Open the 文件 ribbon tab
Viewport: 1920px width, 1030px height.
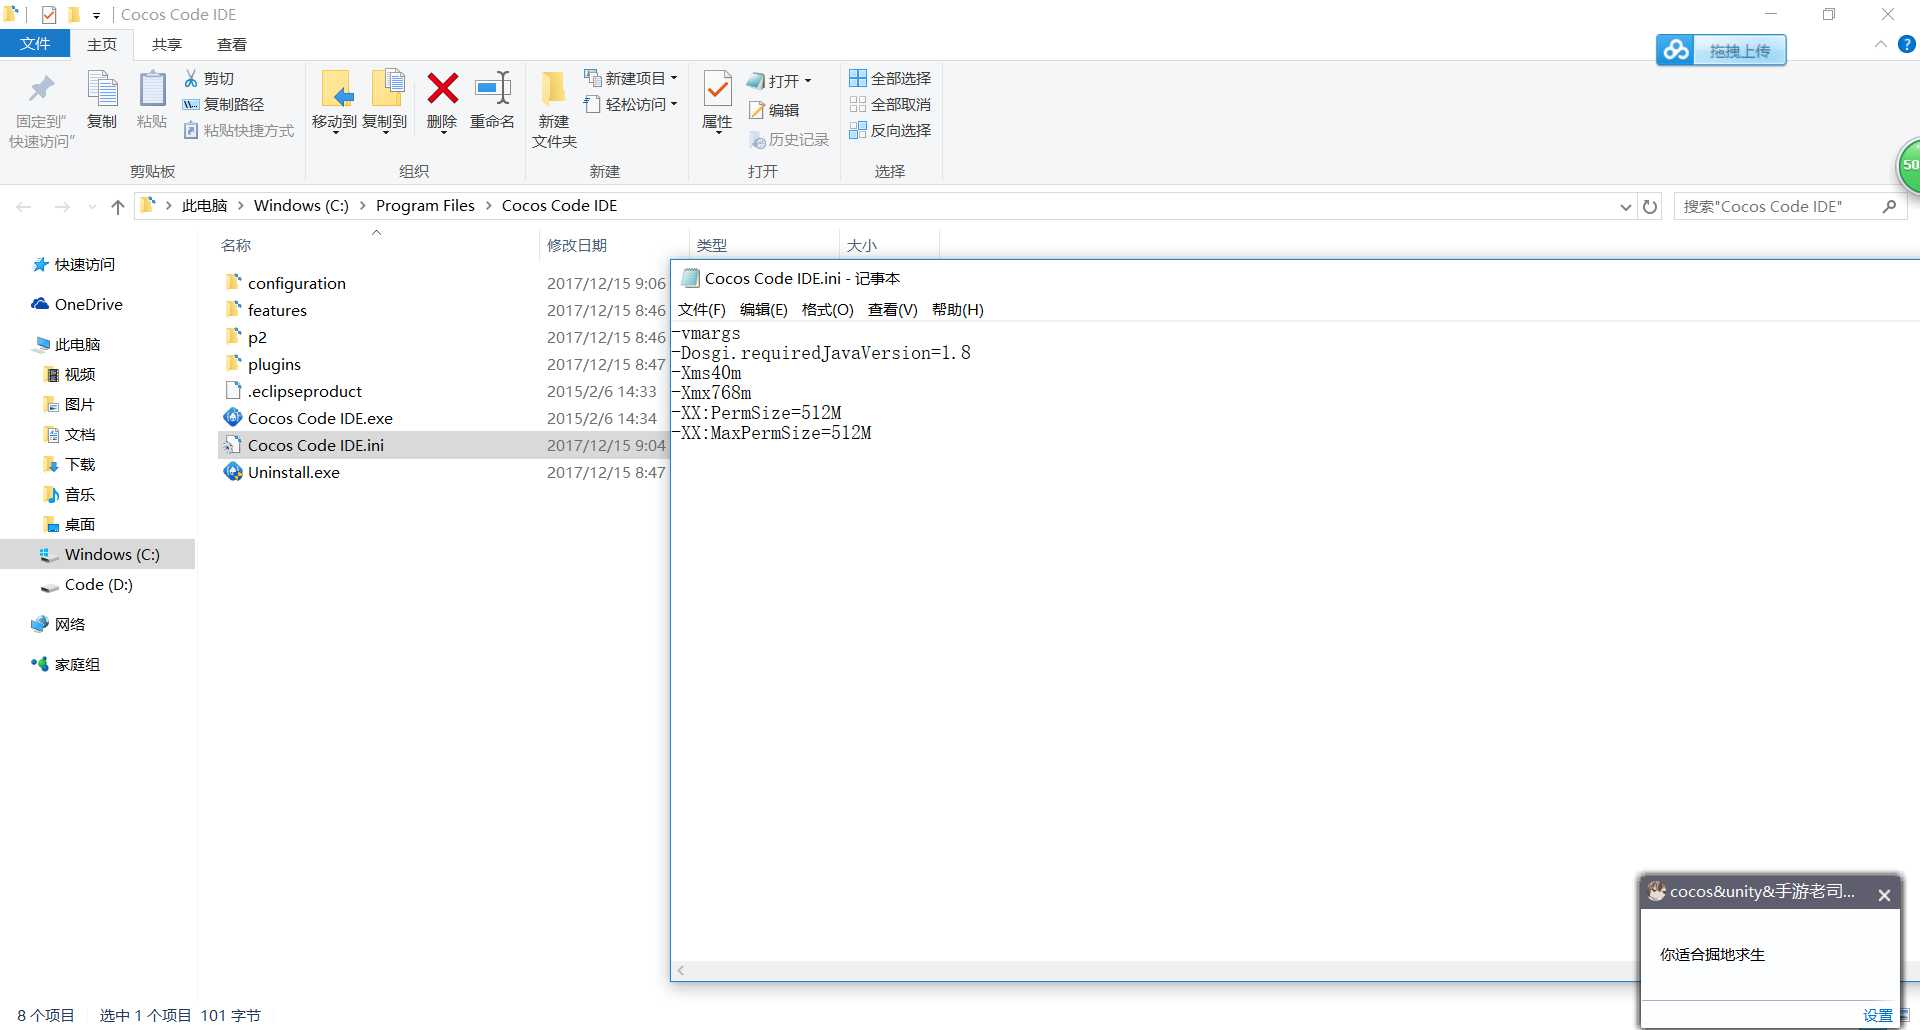[35, 44]
